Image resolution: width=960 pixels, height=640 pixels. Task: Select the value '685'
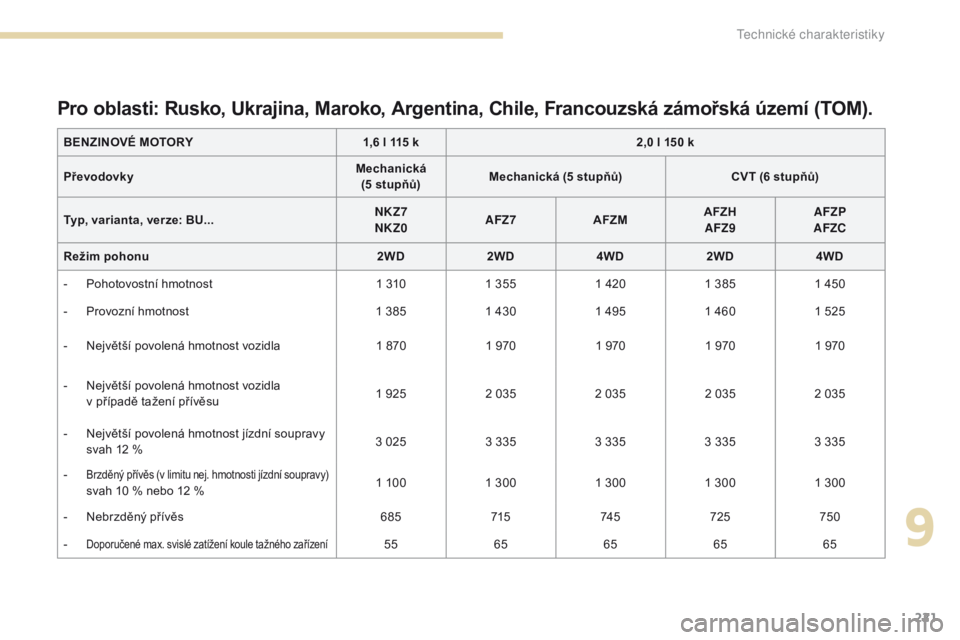(391, 516)
